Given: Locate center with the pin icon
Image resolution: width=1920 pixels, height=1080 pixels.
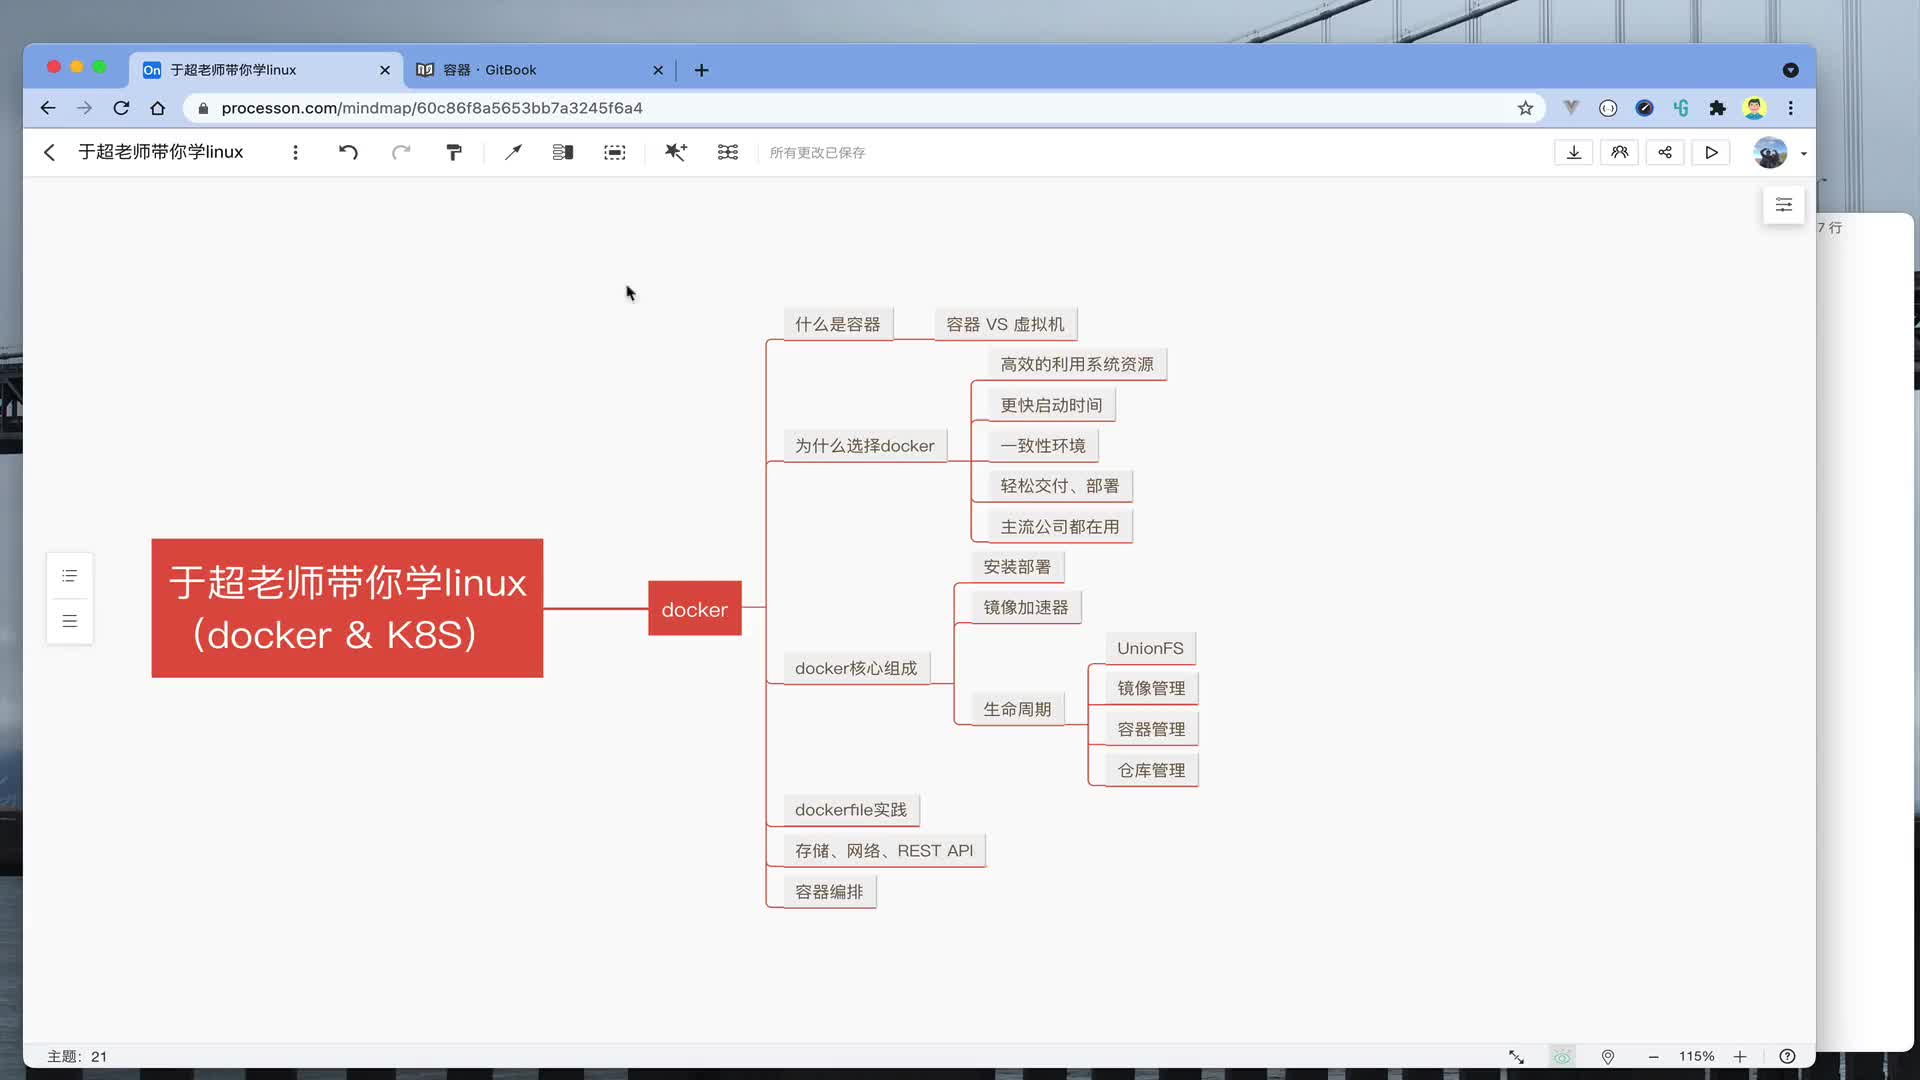Looking at the screenshot, I should click(x=1608, y=1057).
